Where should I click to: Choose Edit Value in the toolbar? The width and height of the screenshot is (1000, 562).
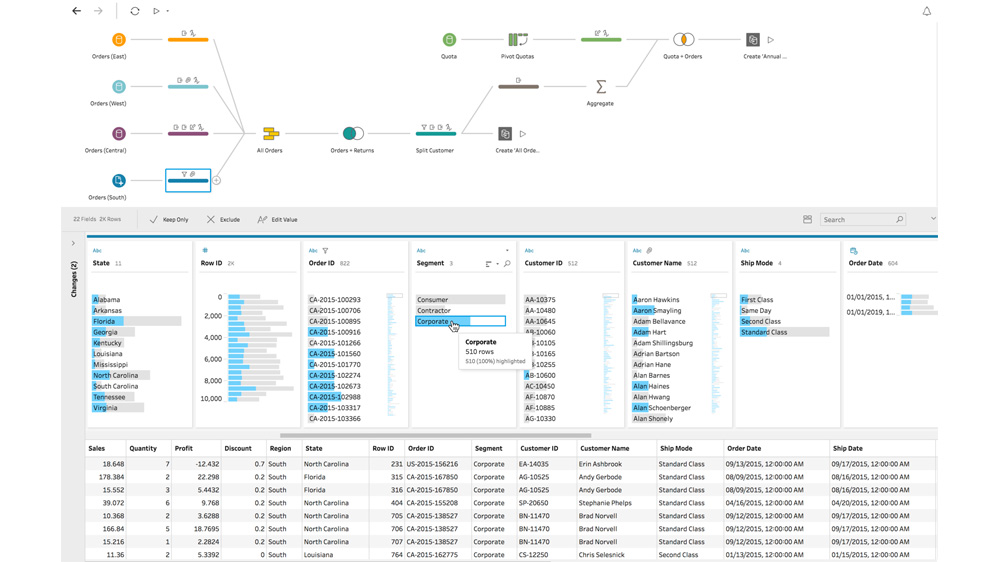(x=277, y=219)
